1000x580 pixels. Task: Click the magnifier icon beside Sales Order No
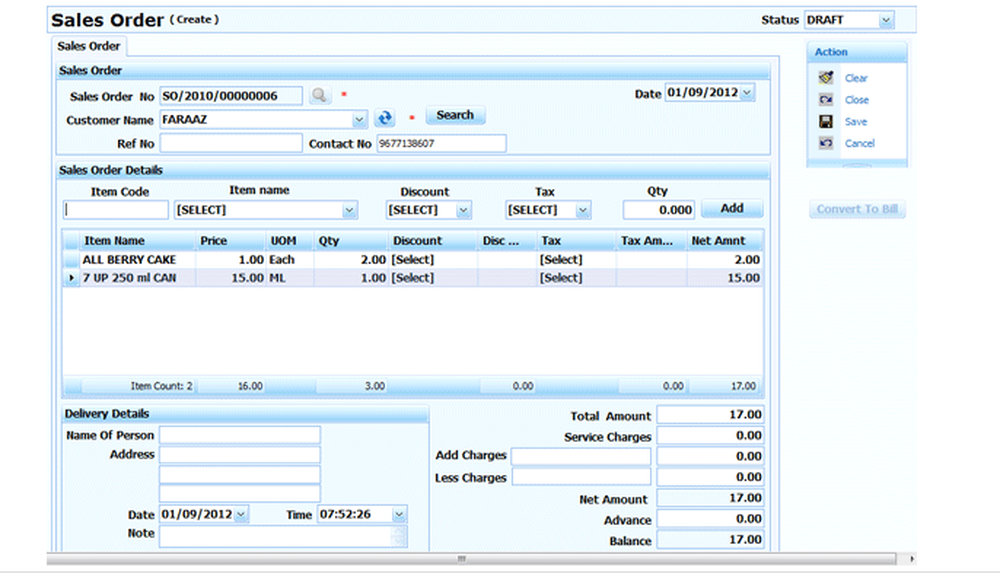319,95
